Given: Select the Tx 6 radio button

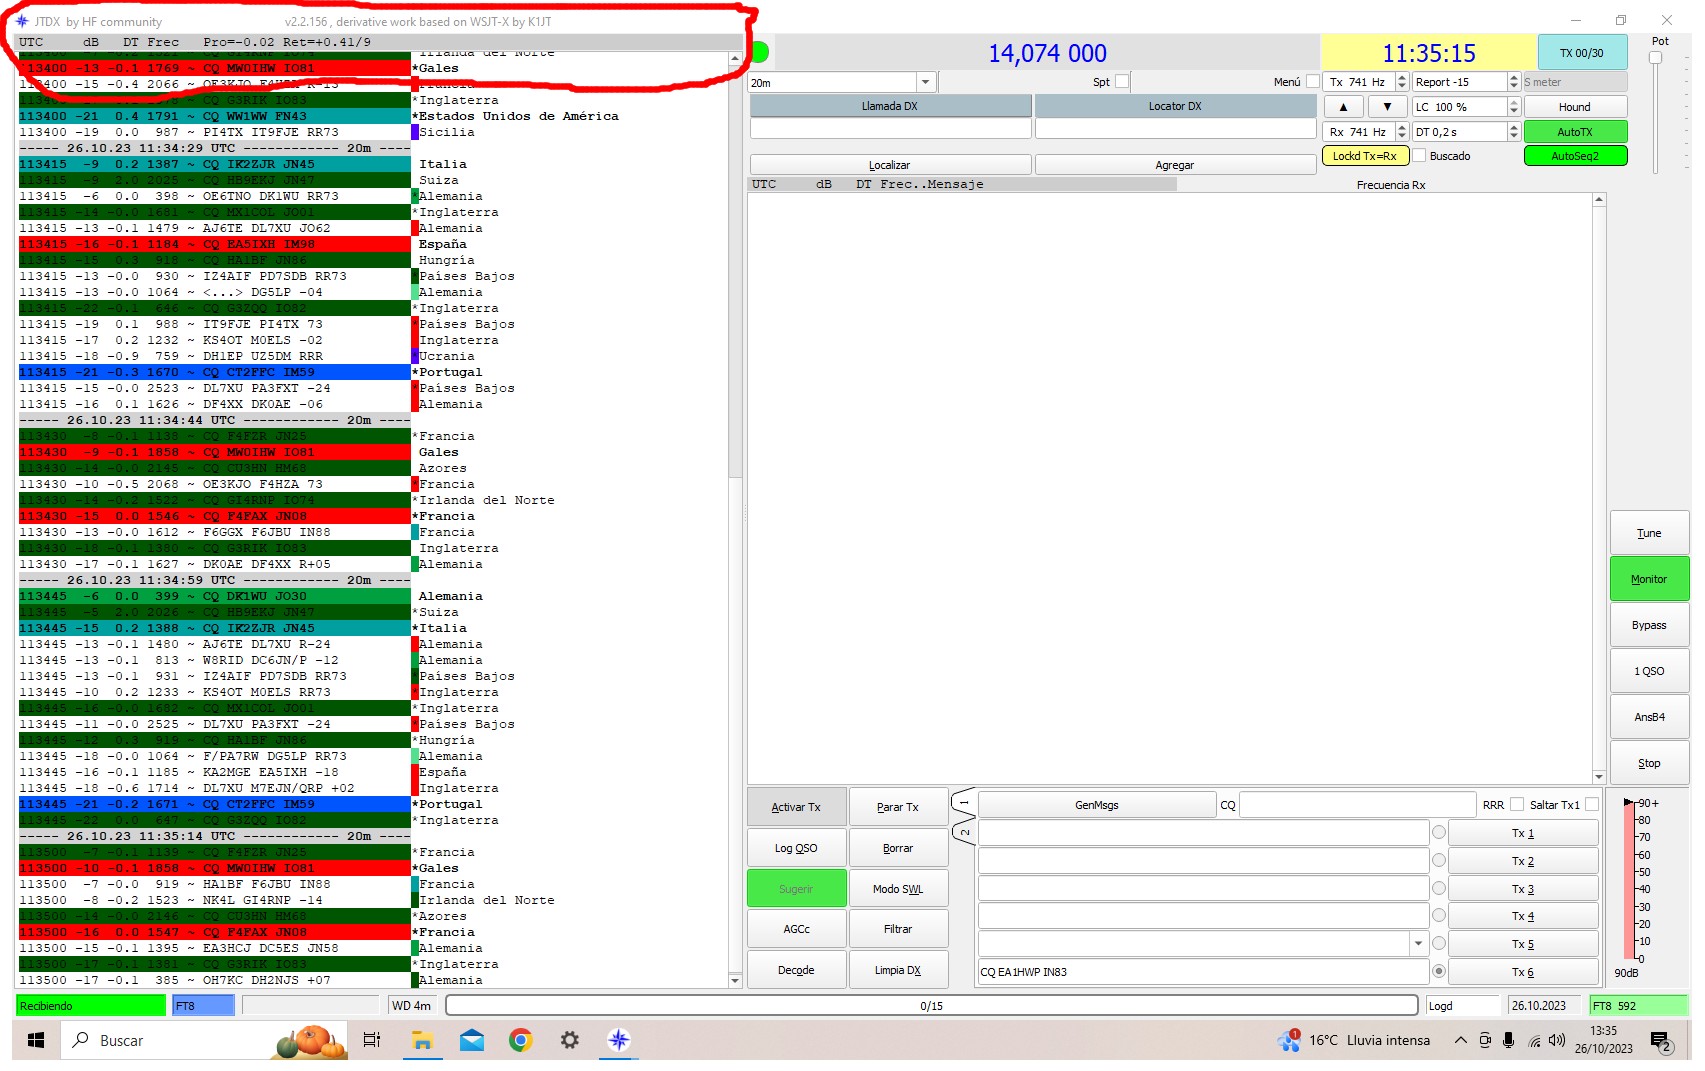Looking at the screenshot, I should click(1439, 971).
